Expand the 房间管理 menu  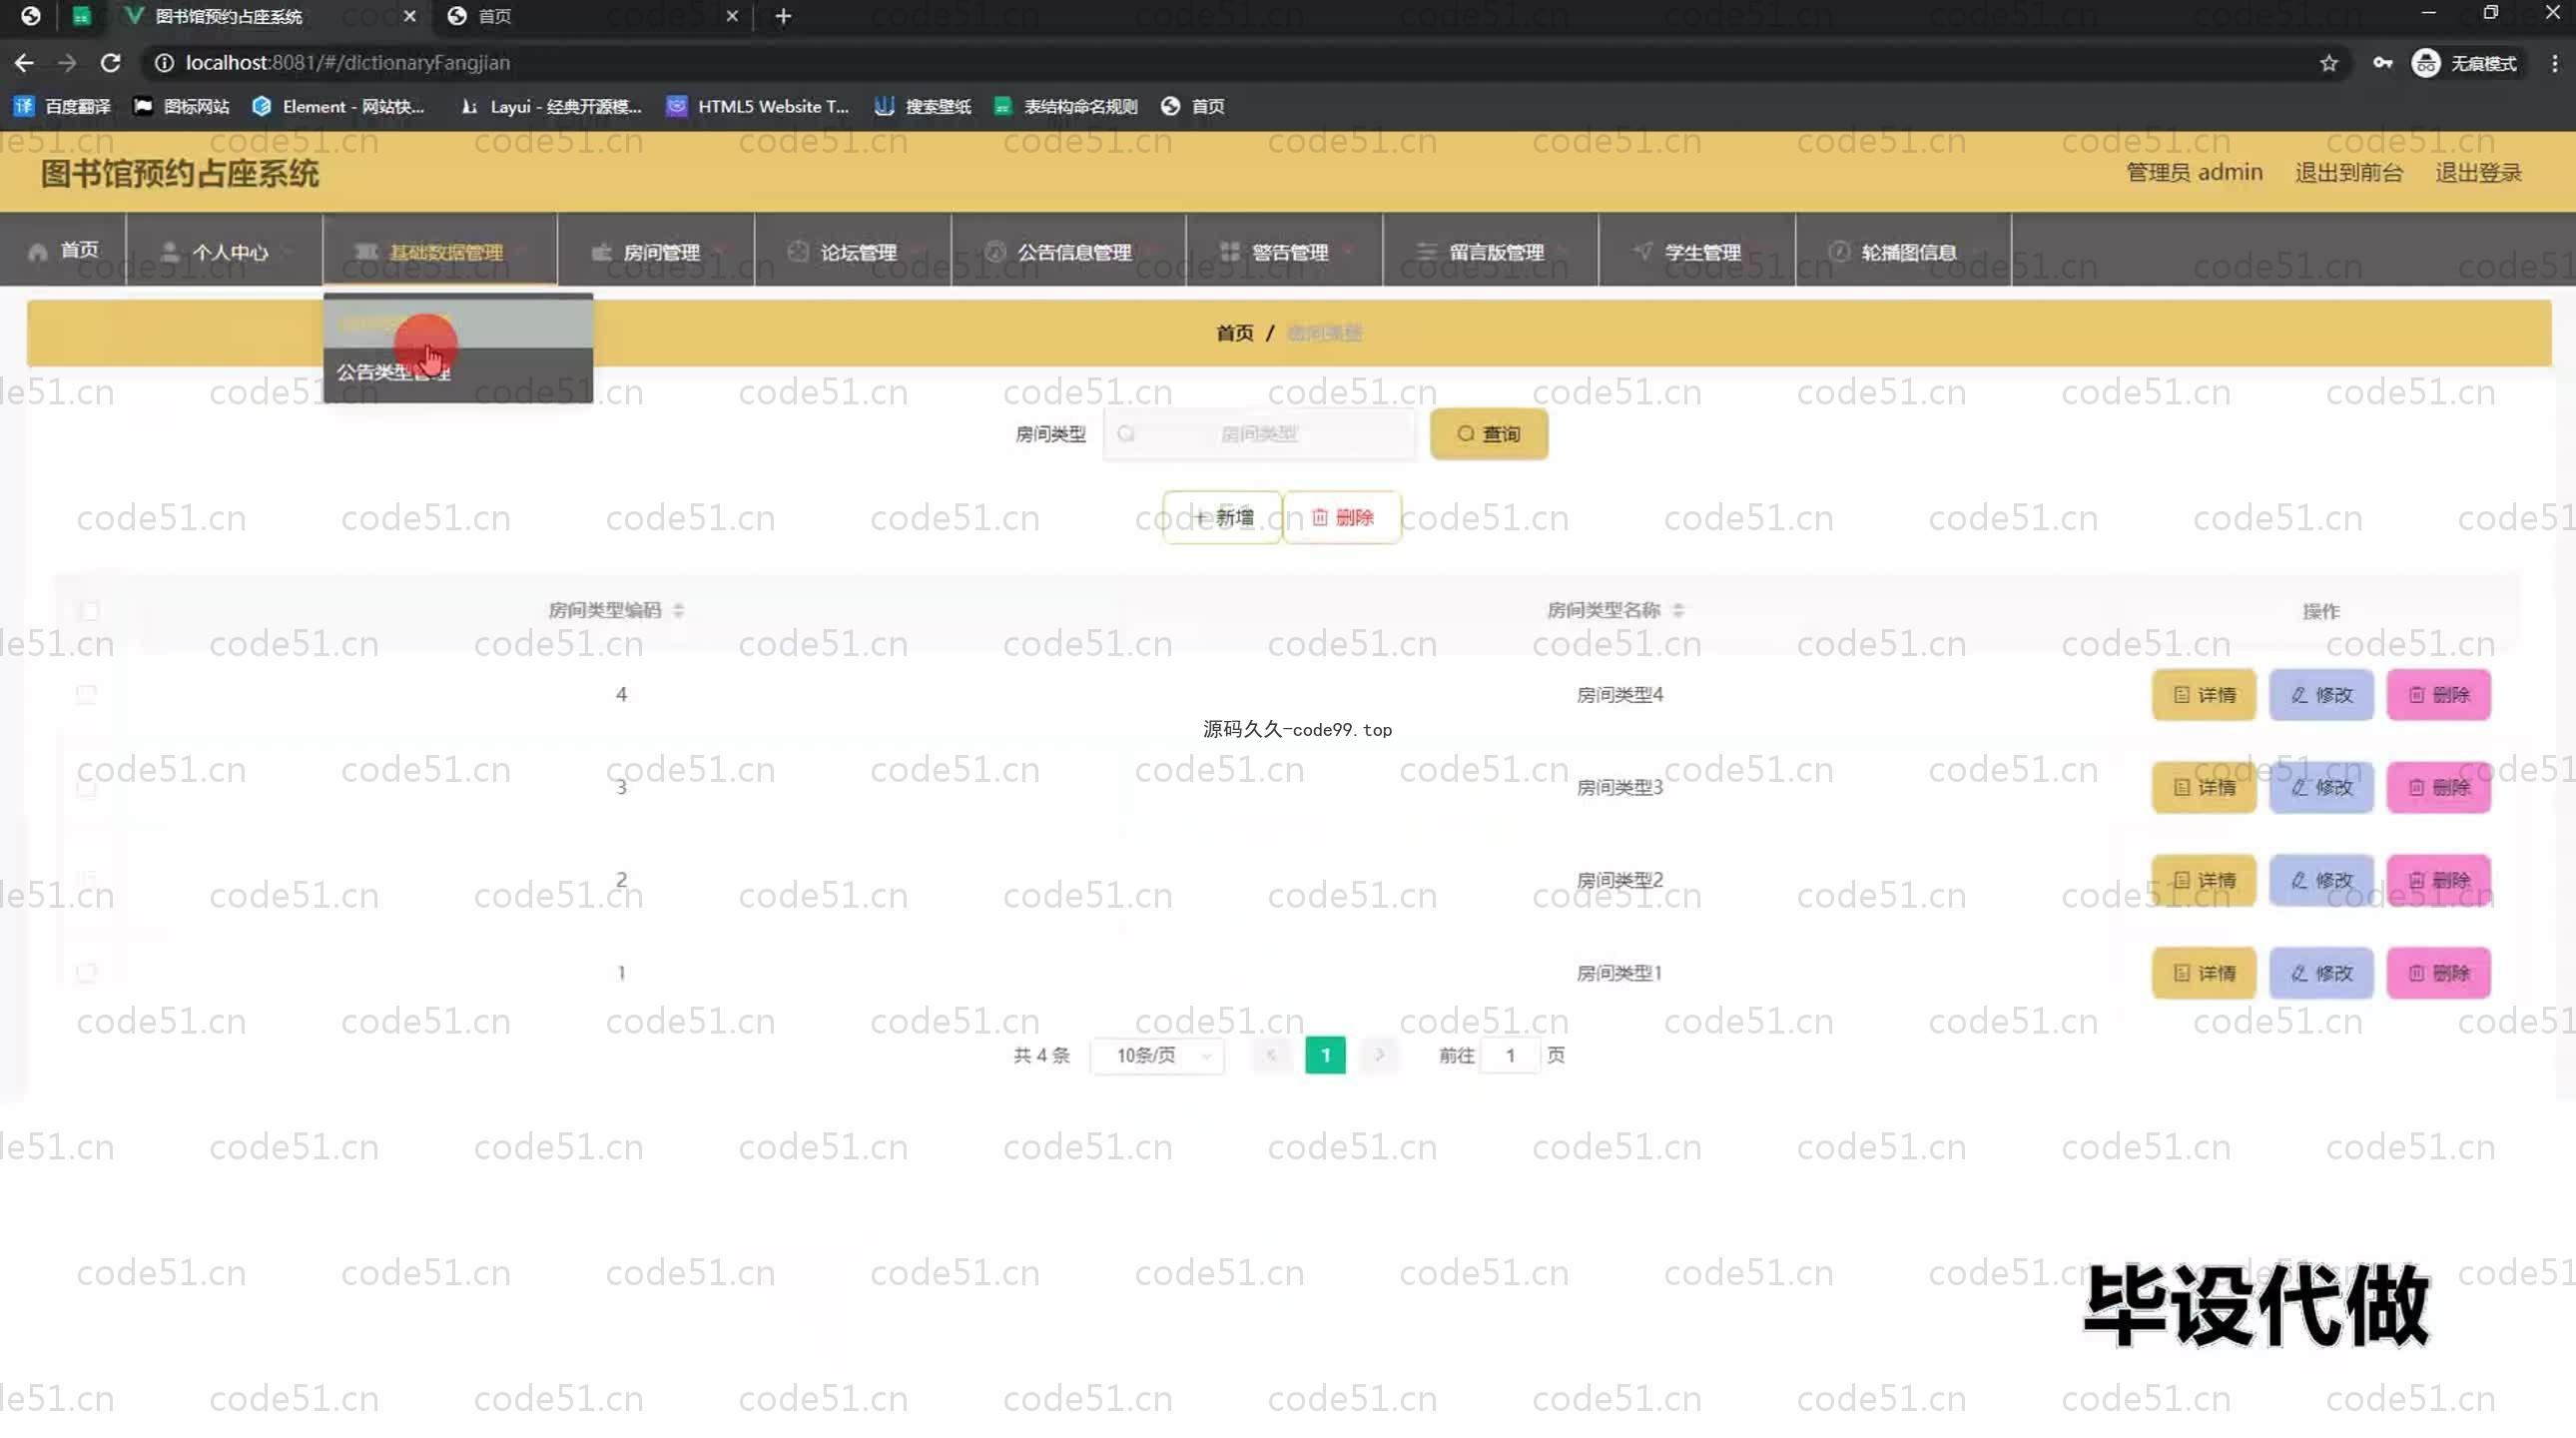pyautogui.click(x=656, y=250)
